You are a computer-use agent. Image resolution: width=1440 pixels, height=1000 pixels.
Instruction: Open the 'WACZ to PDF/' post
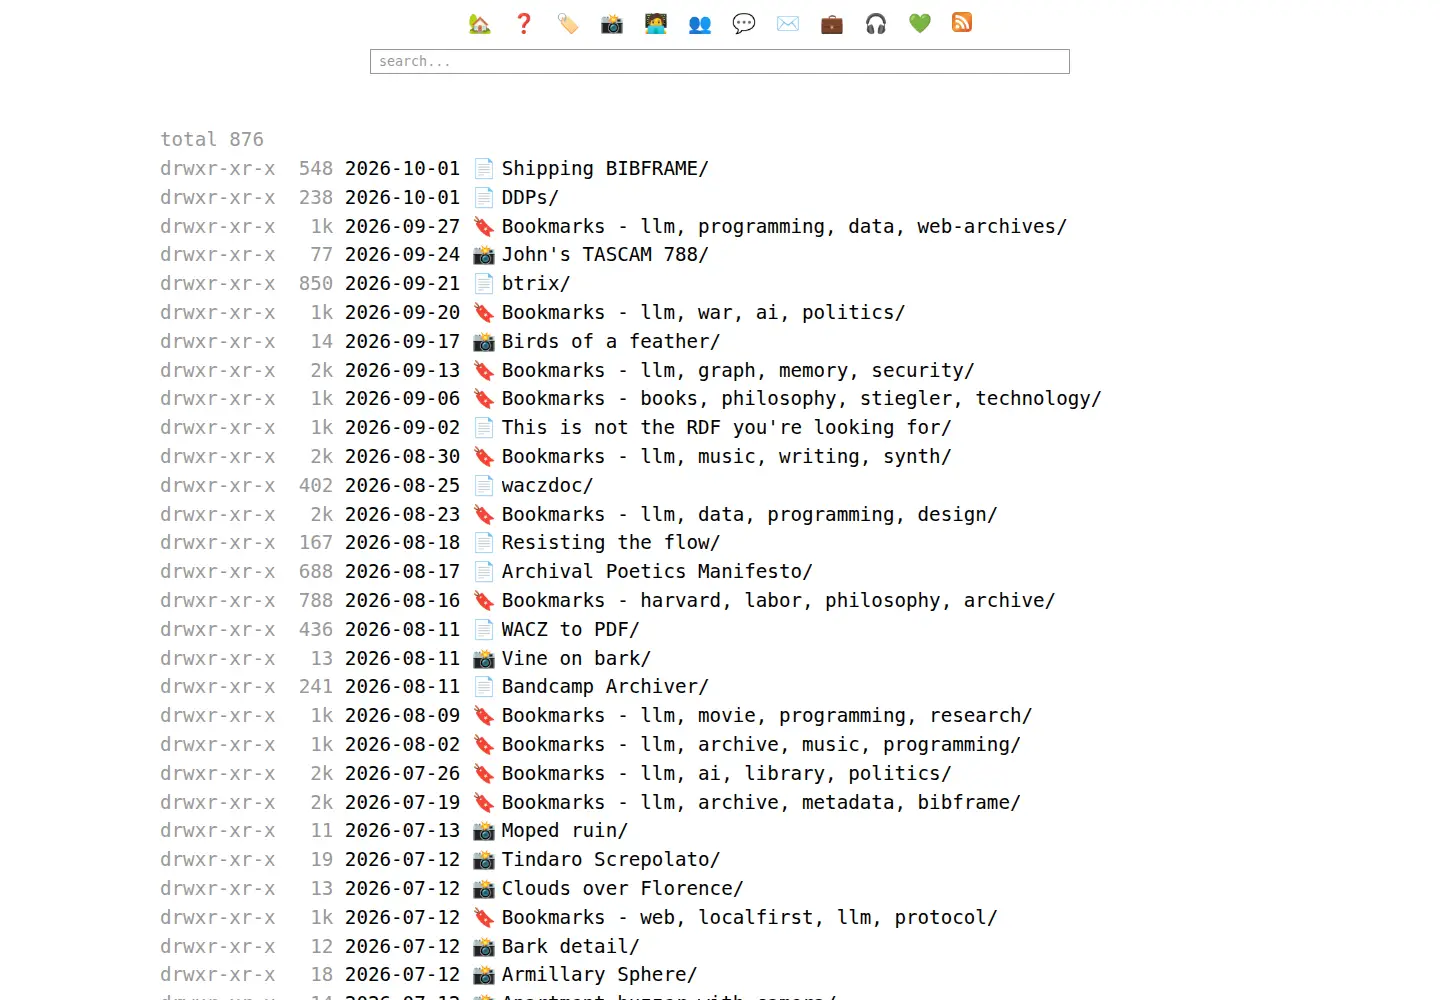(570, 629)
